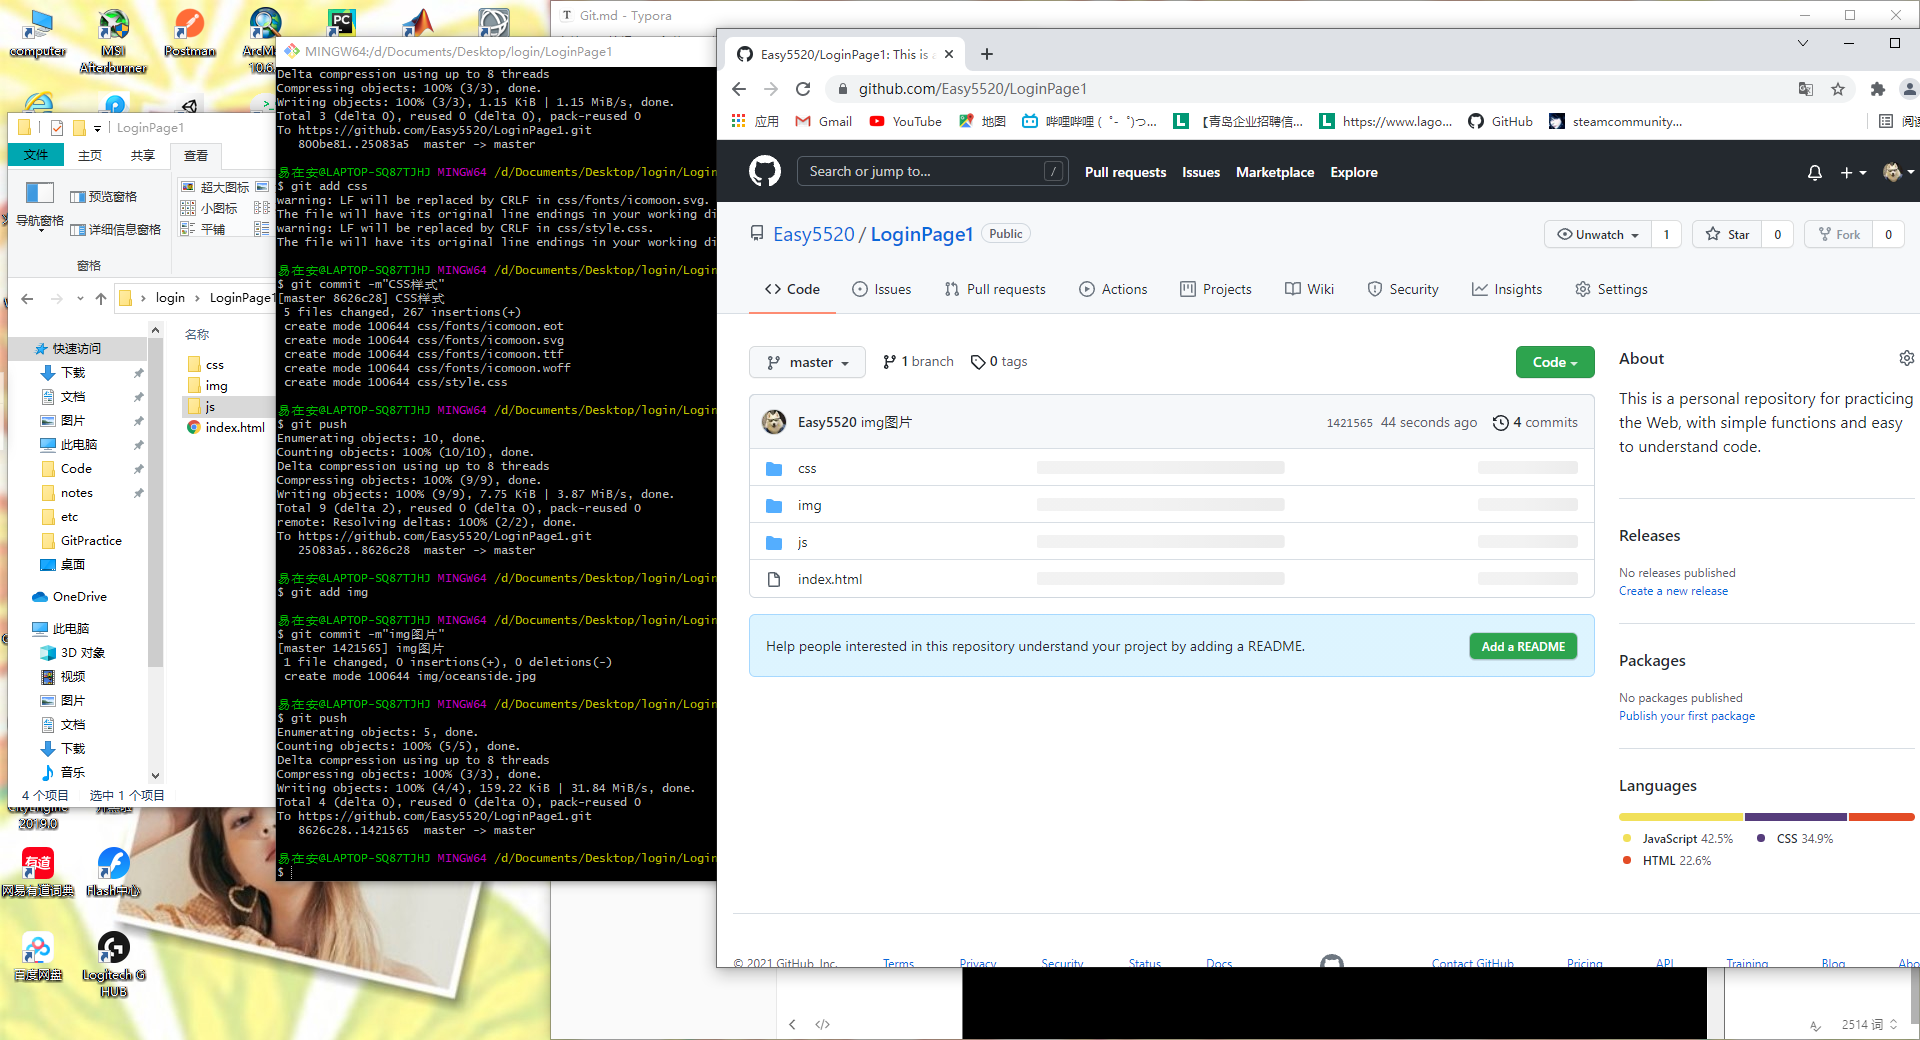Image resolution: width=1920 pixels, height=1040 pixels.
Task: Click Chrome back arrow button
Action: click(739, 89)
